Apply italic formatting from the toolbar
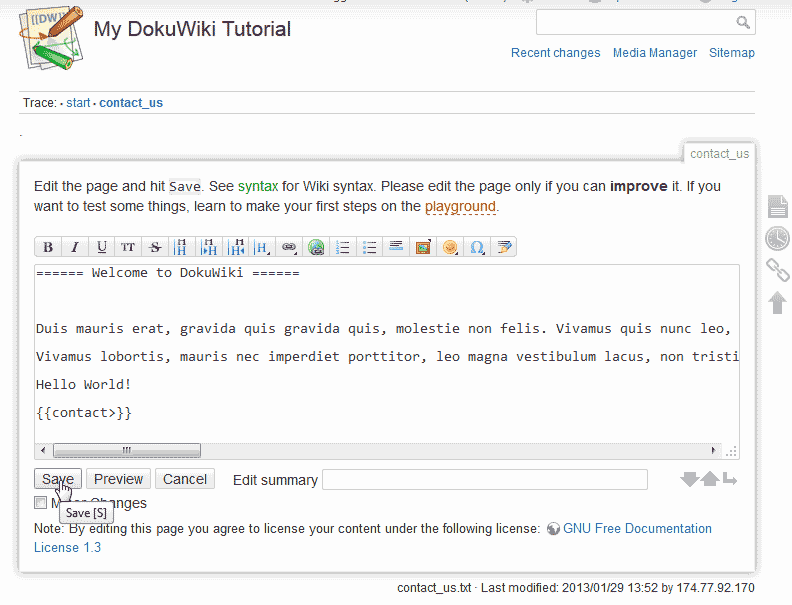The width and height of the screenshot is (792, 605). (x=74, y=247)
